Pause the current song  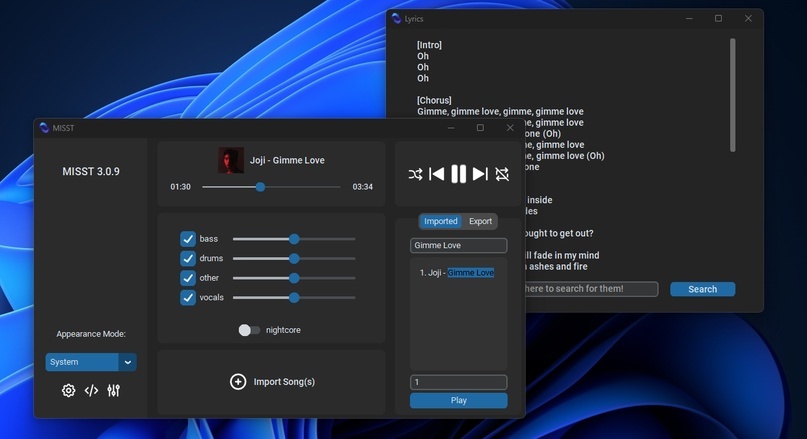458,174
